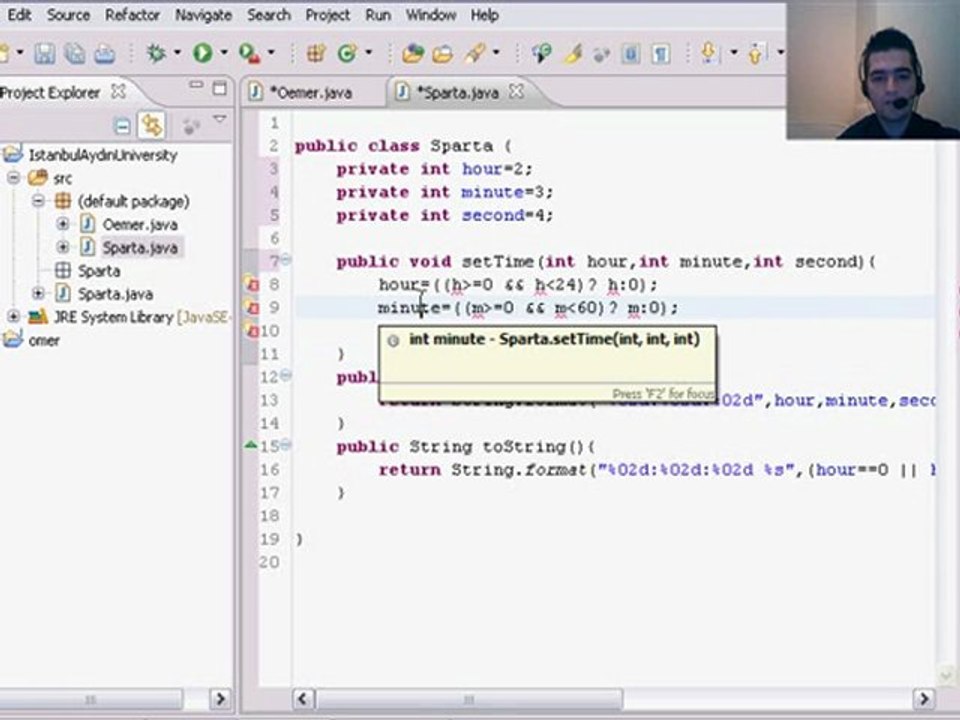Click horizontal scrollbar thumb in editor

coord(468,699)
